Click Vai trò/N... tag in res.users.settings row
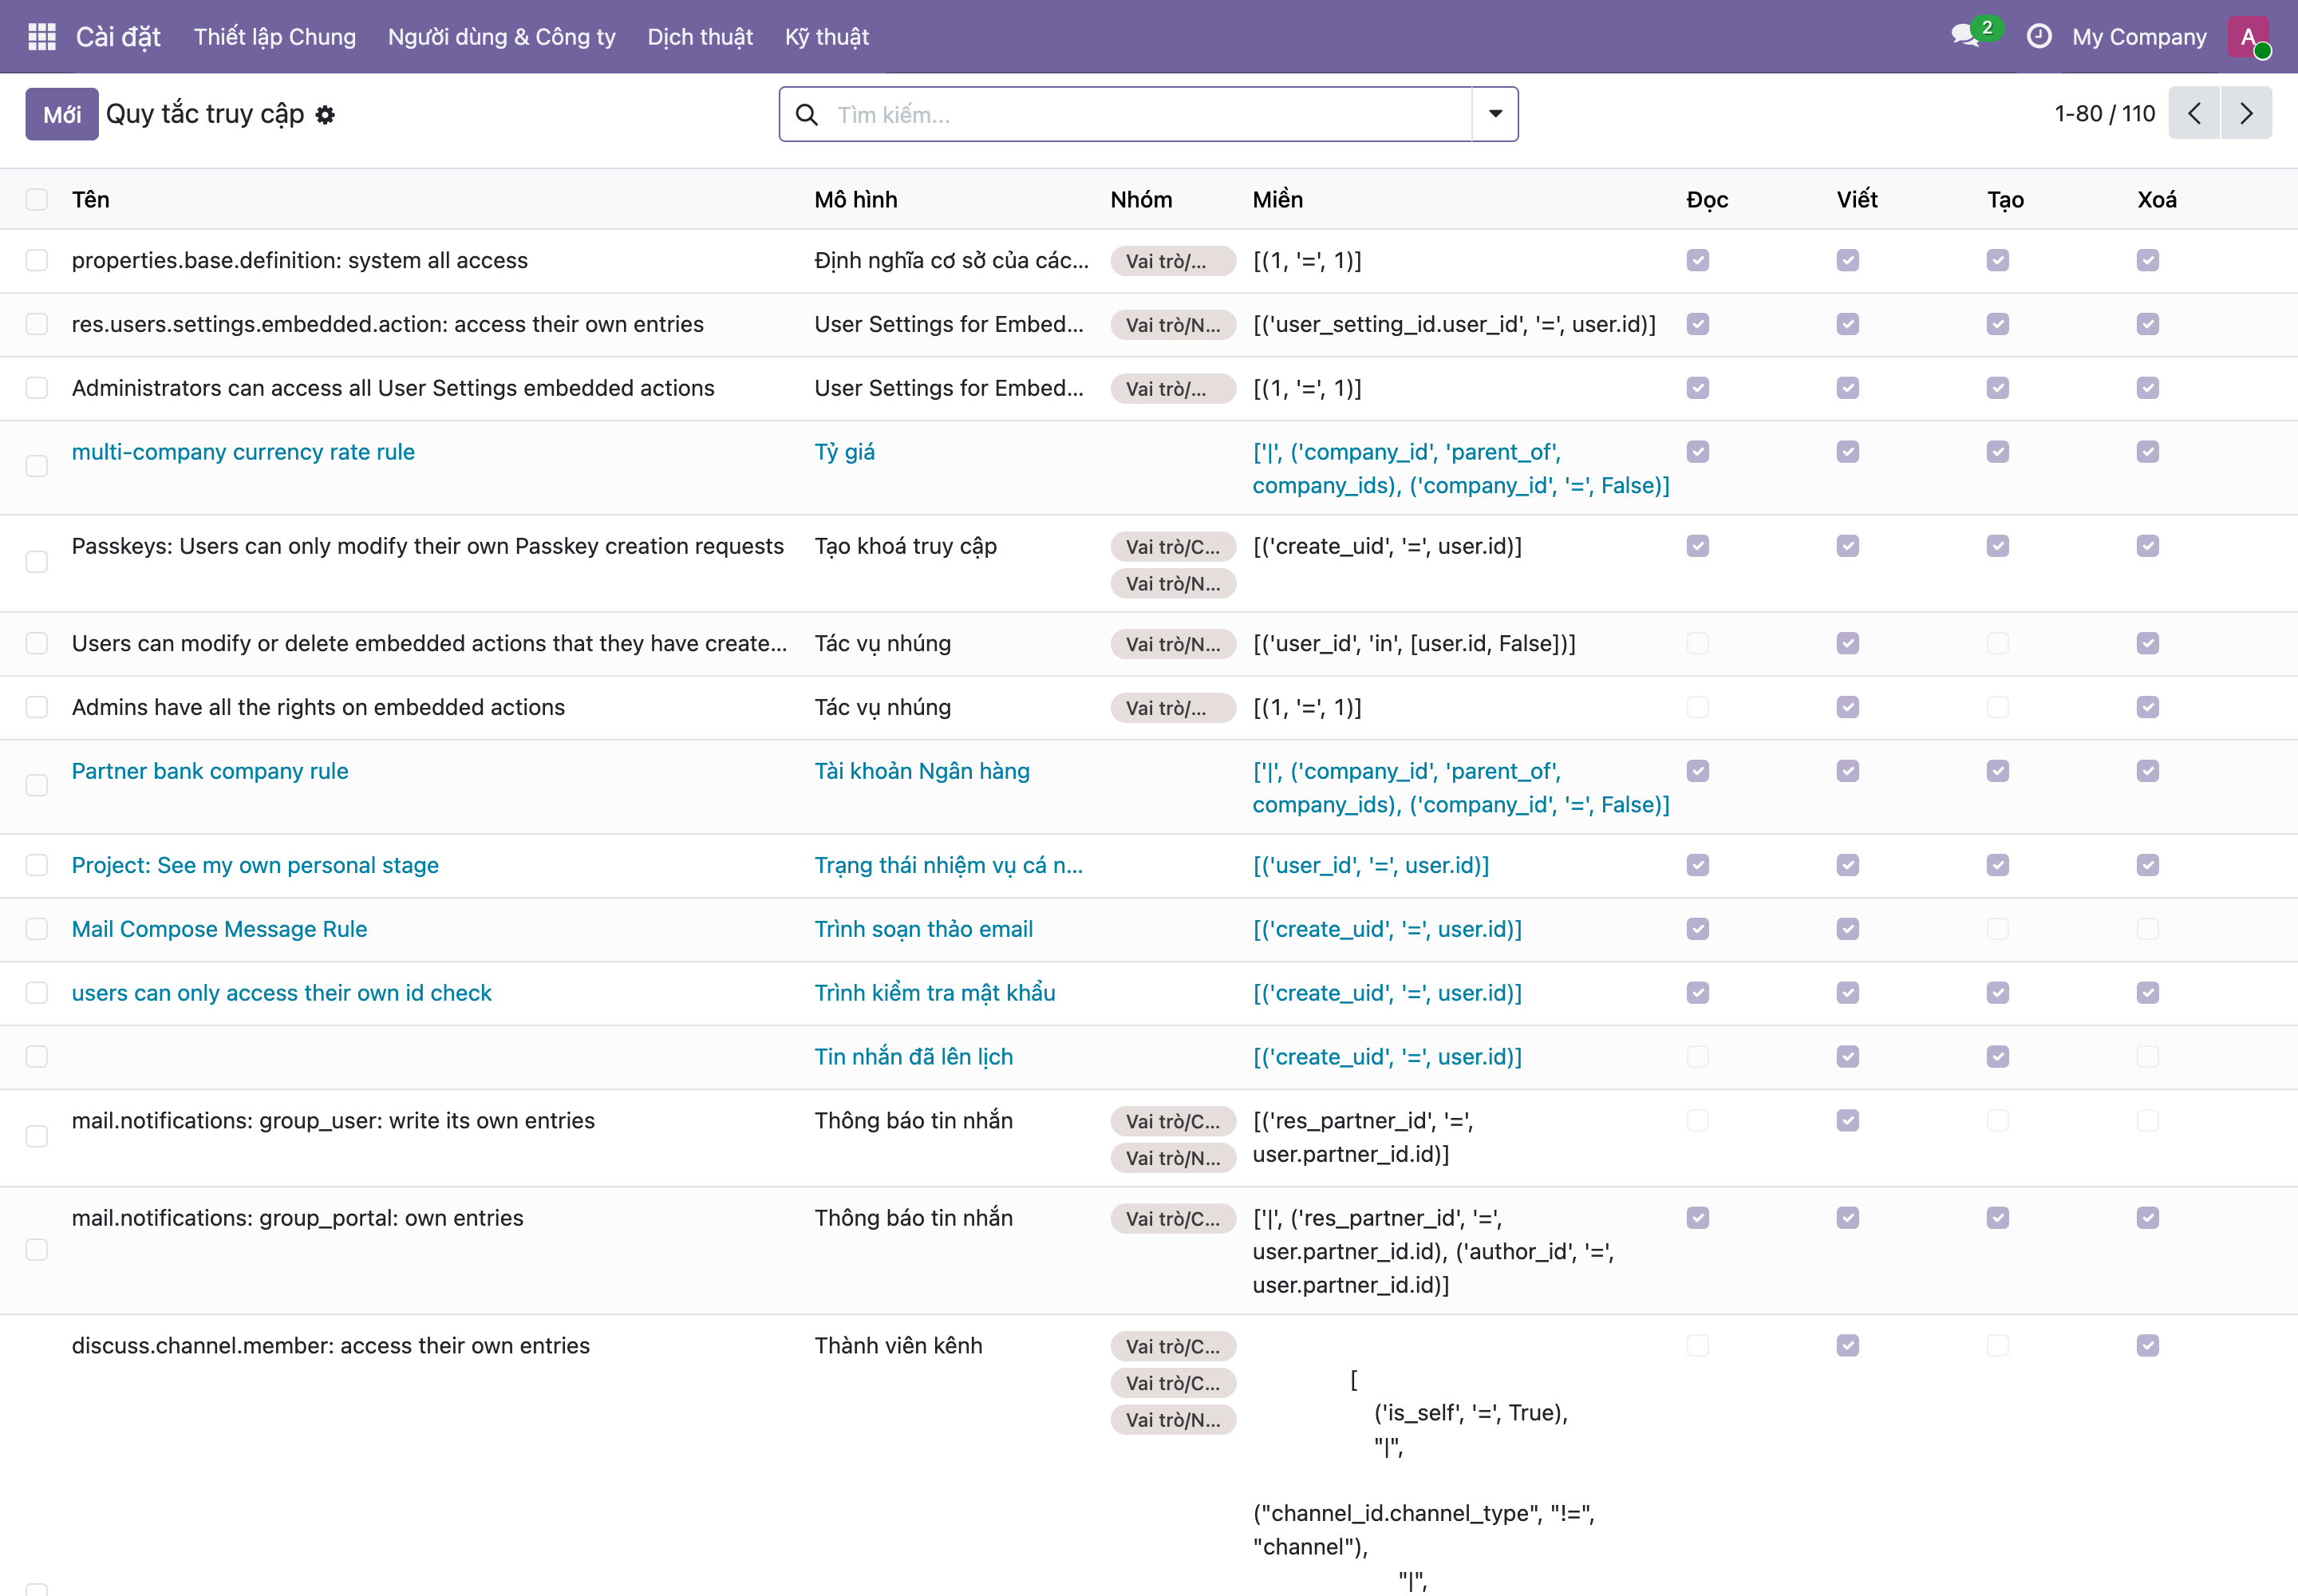The height and width of the screenshot is (1596, 2298). pyautogui.click(x=1173, y=325)
